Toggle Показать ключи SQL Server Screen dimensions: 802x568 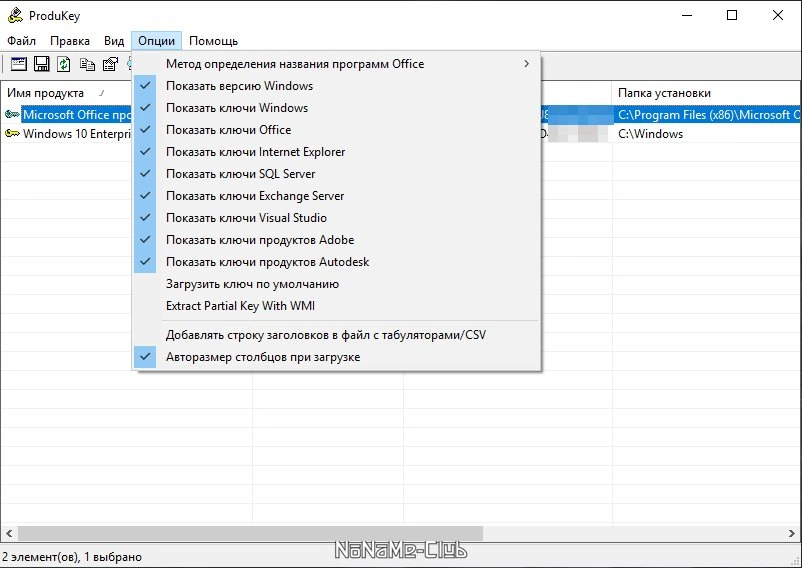pyautogui.click(x=337, y=174)
